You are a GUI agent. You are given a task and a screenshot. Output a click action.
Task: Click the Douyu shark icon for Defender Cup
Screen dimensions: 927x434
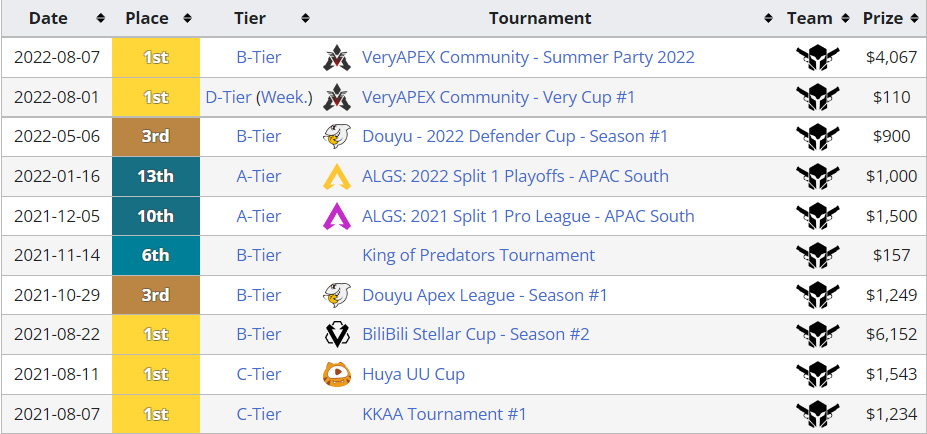point(337,137)
